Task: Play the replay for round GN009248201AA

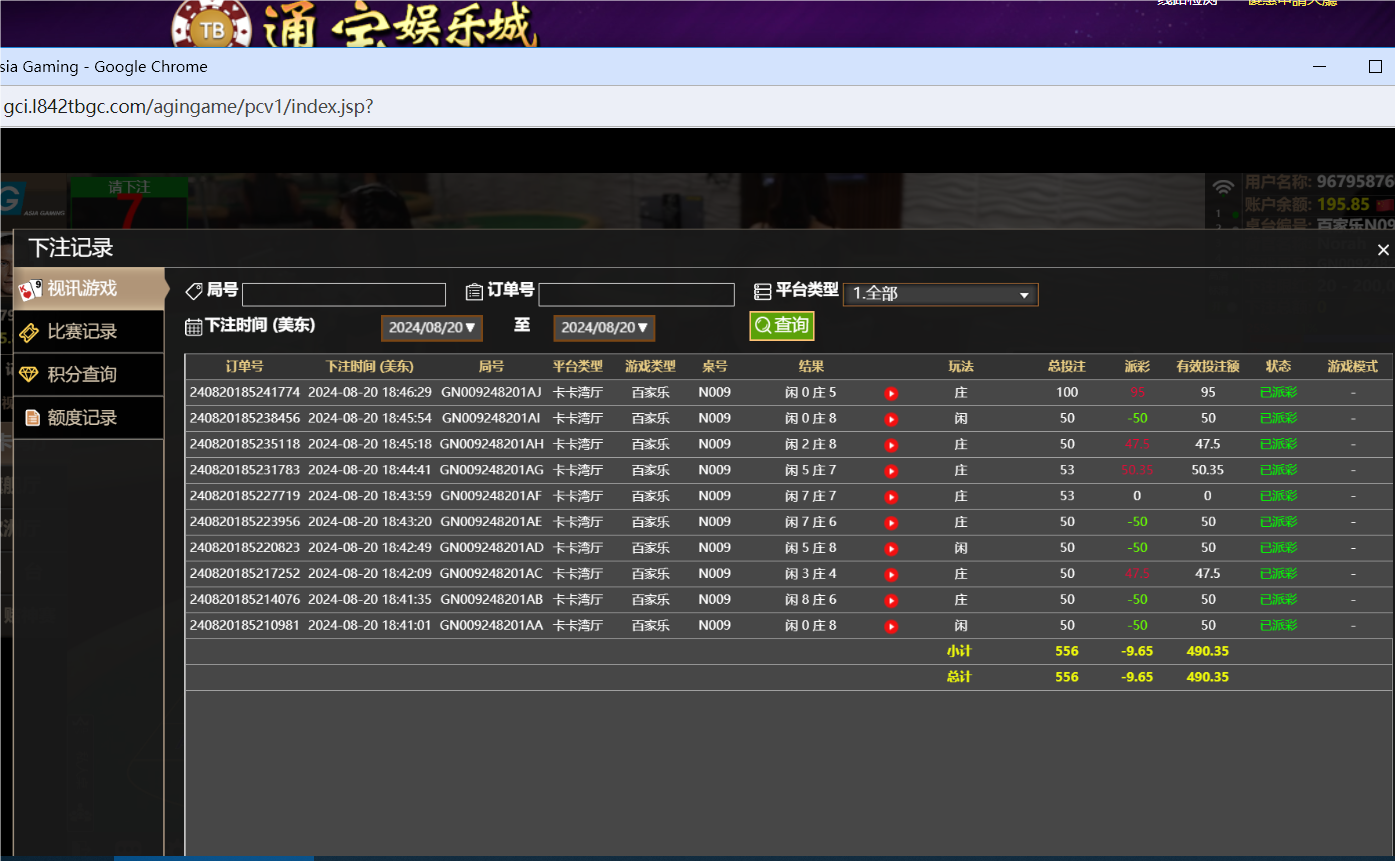Action: tap(890, 625)
